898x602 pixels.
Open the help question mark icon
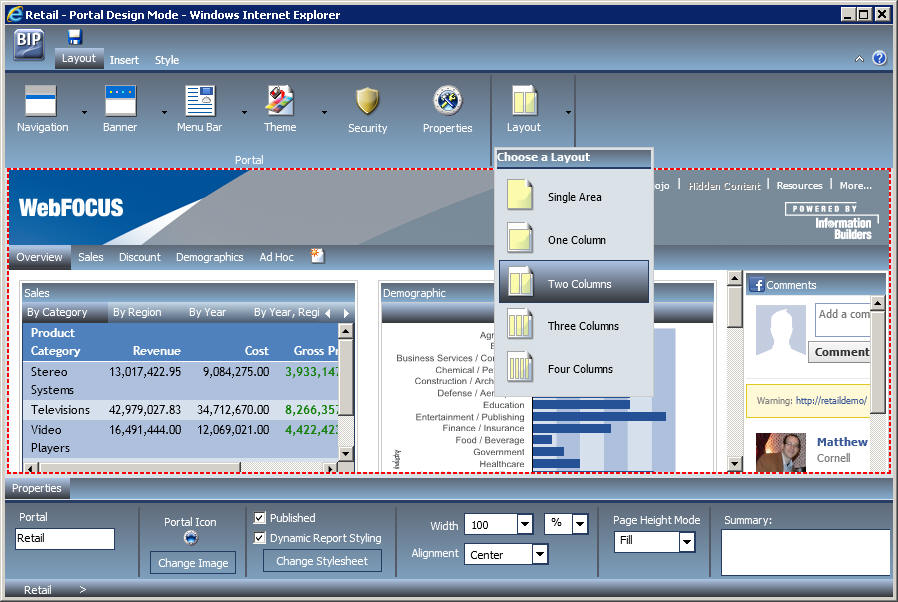click(x=879, y=58)
